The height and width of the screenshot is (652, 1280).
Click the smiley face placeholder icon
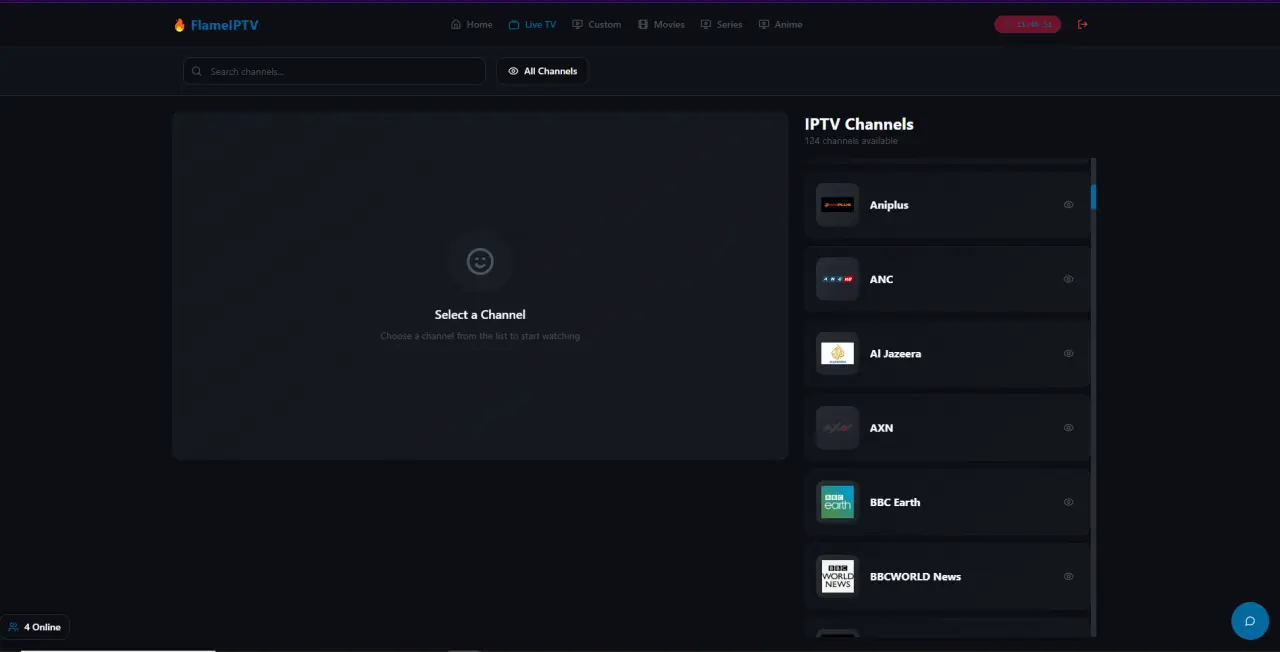480,261
